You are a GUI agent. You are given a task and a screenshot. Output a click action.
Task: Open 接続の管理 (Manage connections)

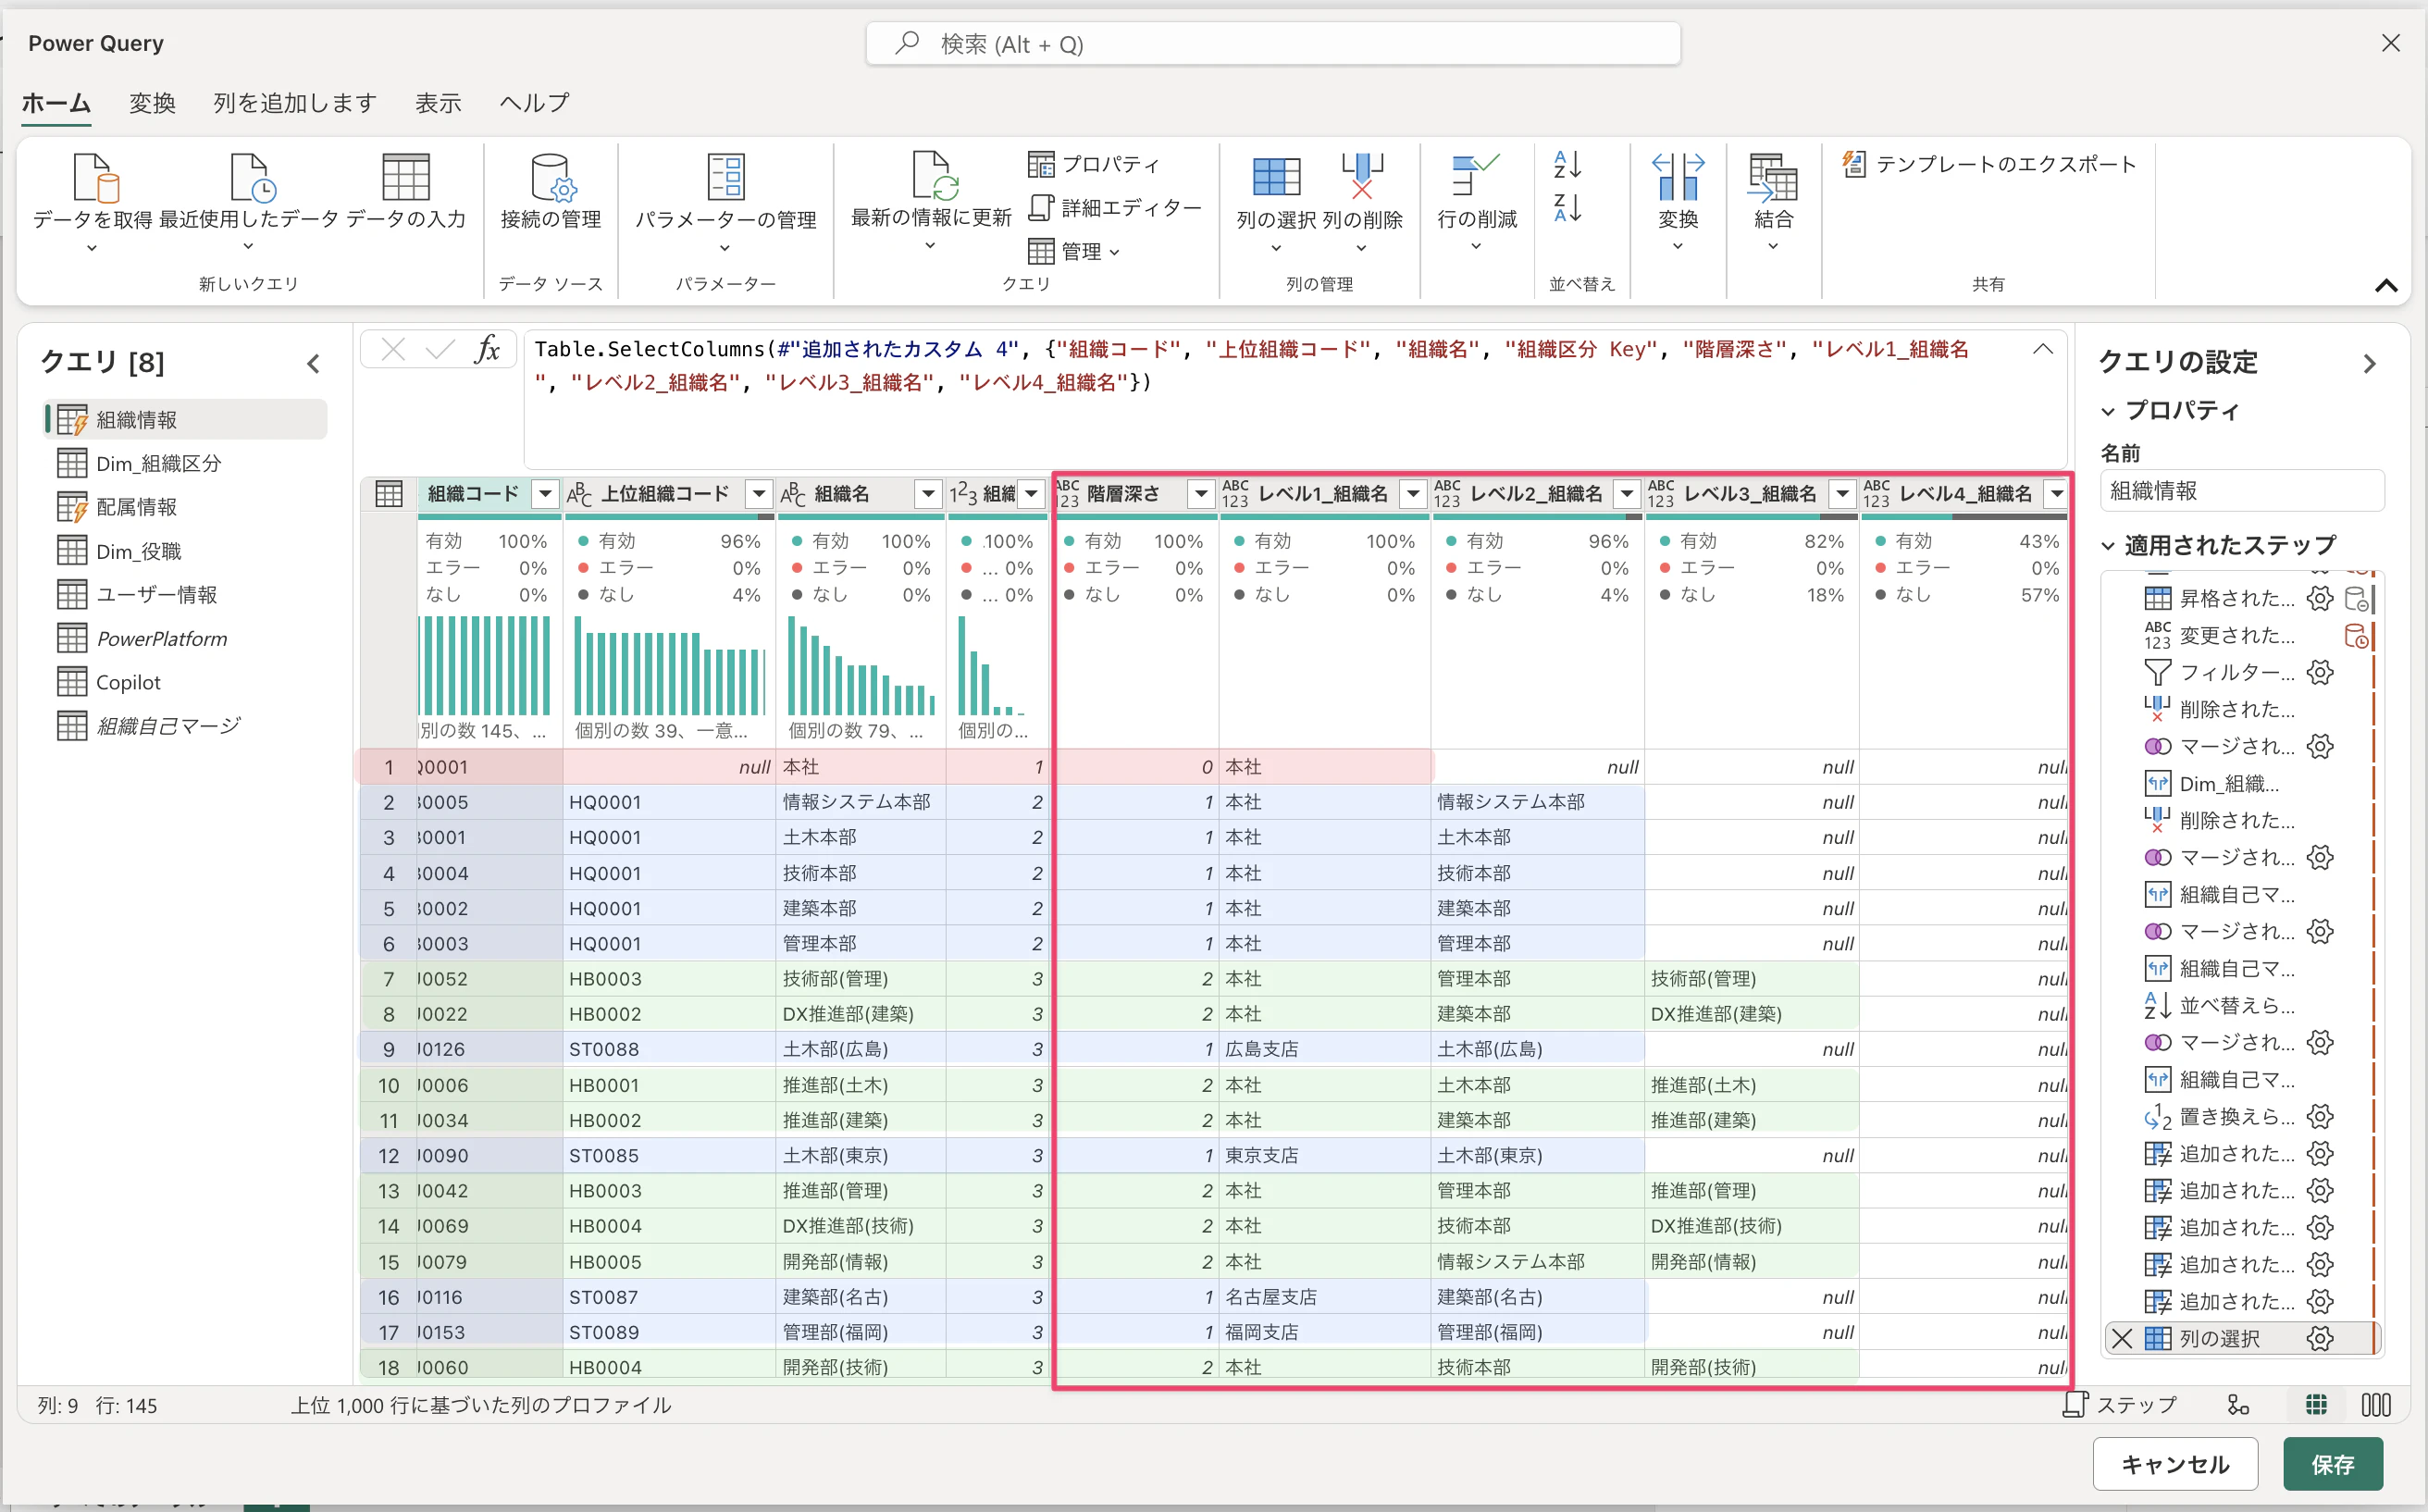point(550,192)
